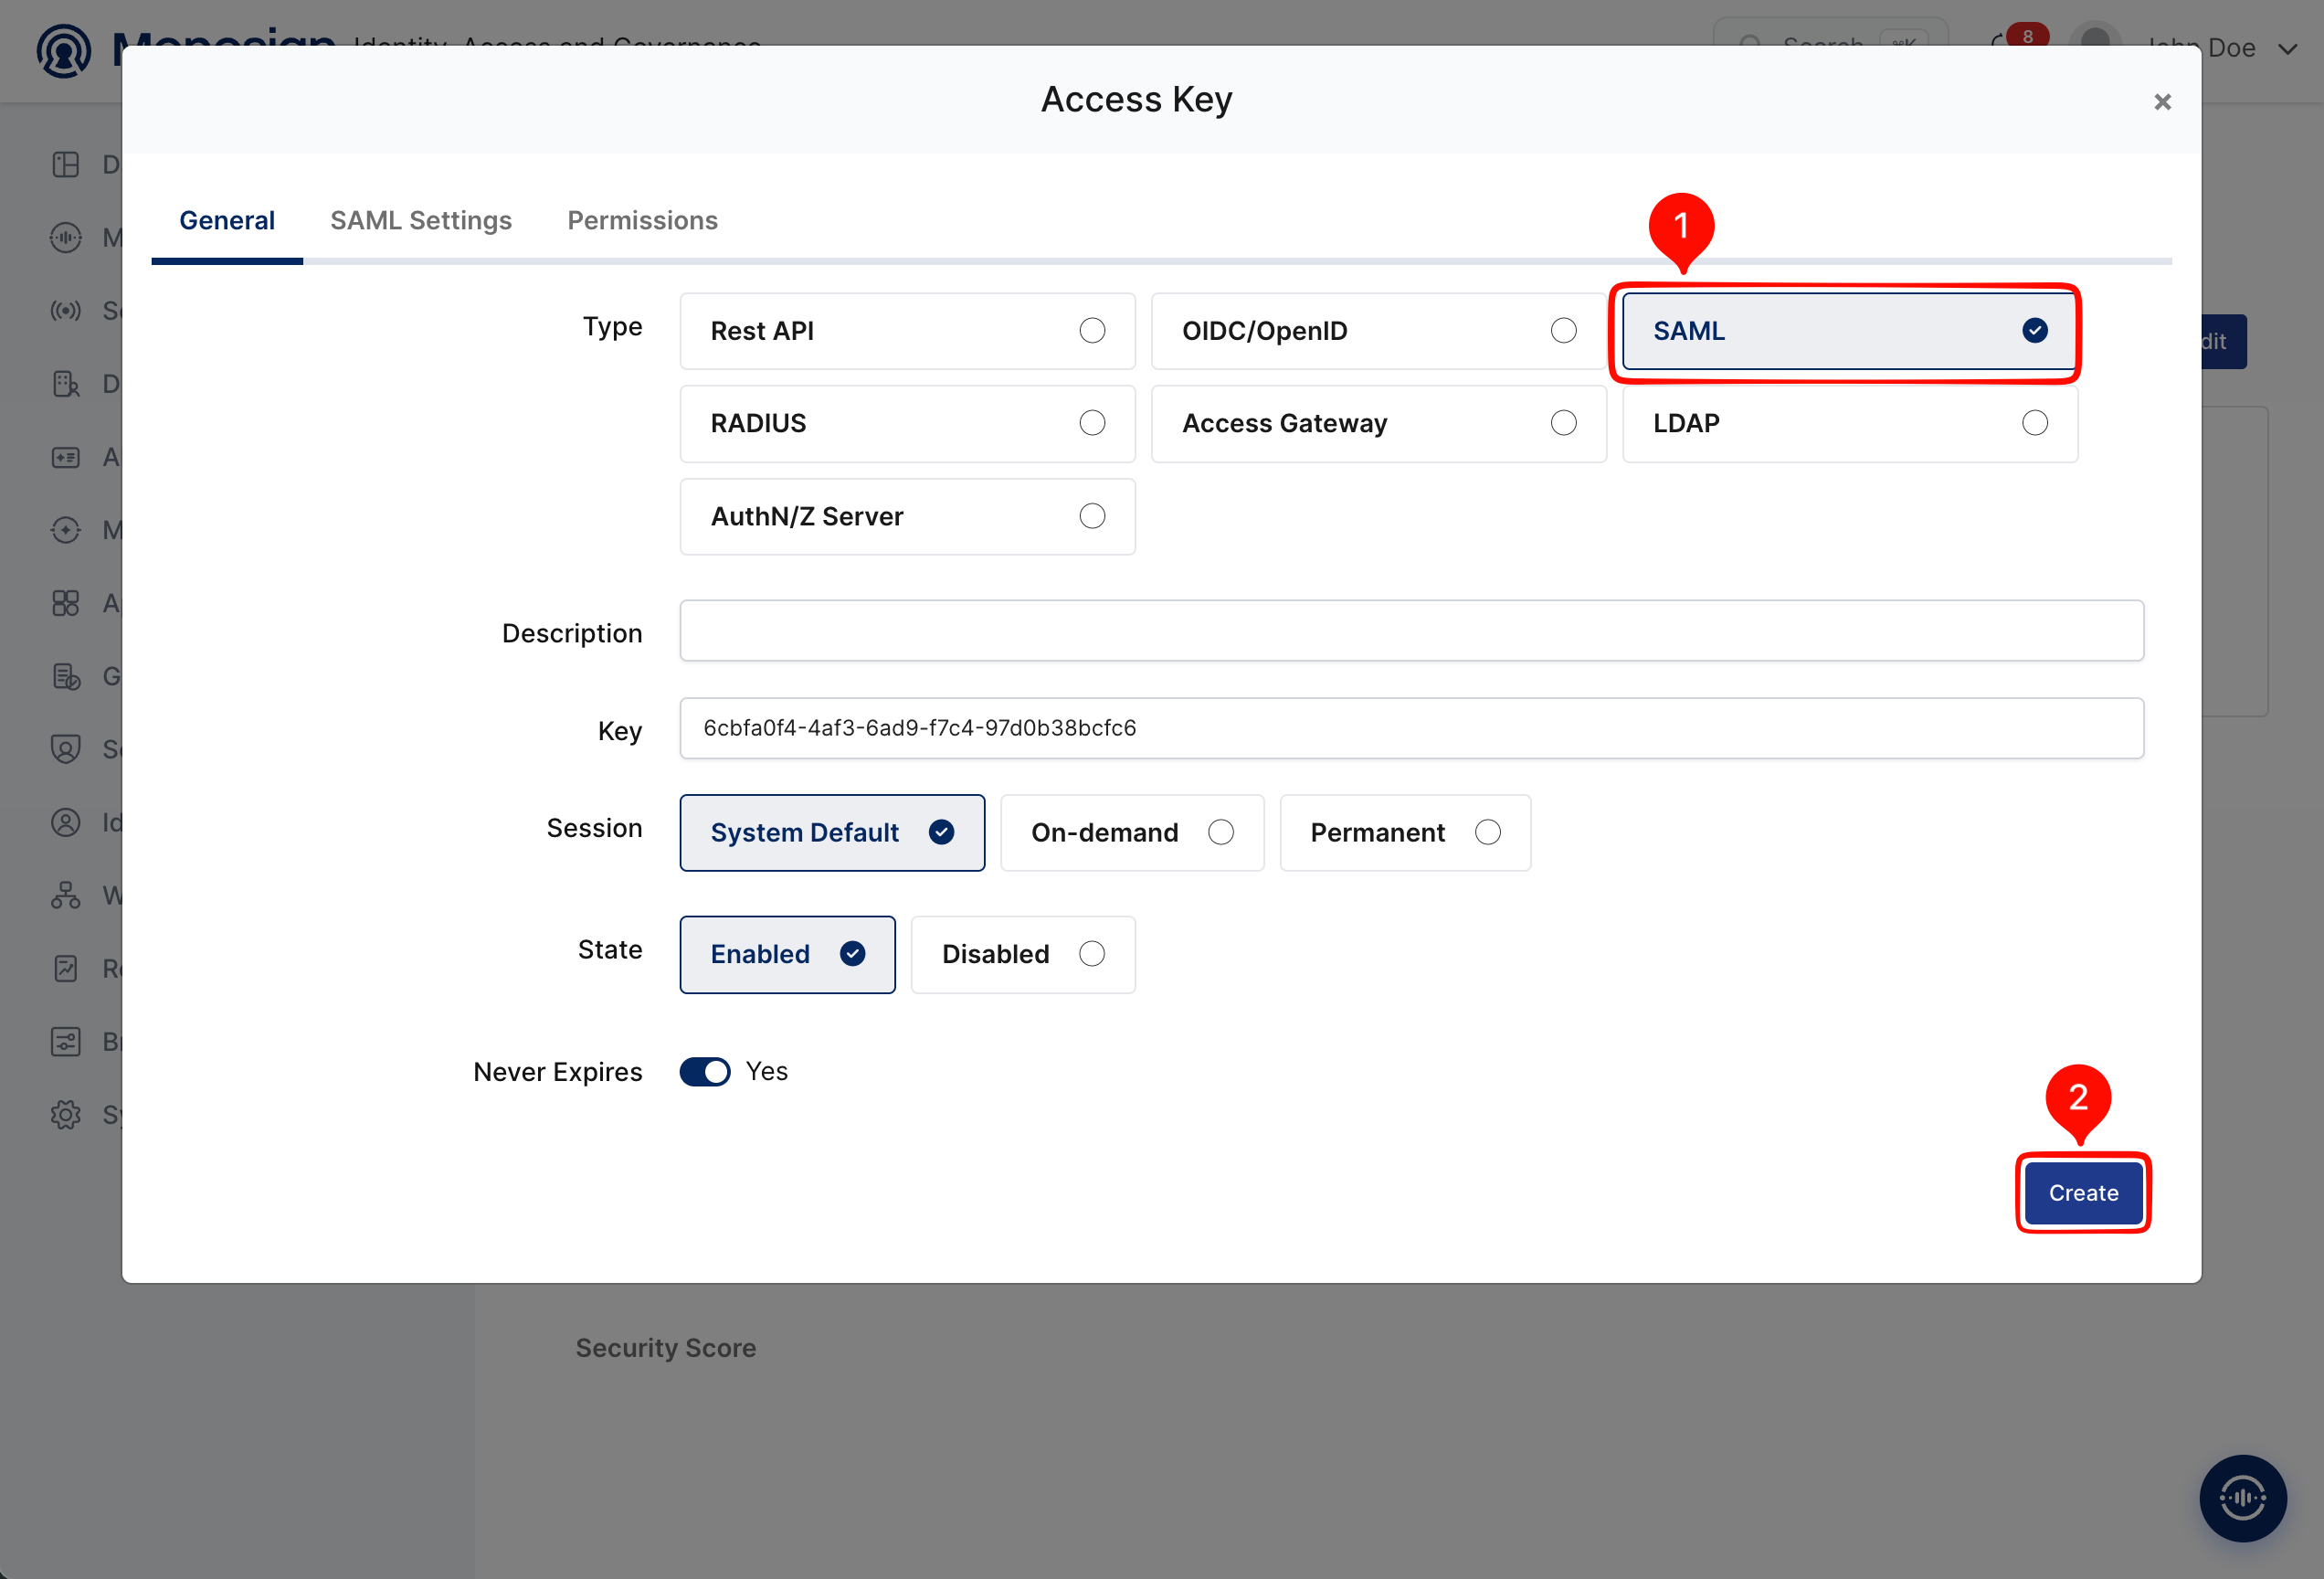Open the System settings gear in sidebar
Viewport: 2324px width, 1579px height.
click(66, 1114)
